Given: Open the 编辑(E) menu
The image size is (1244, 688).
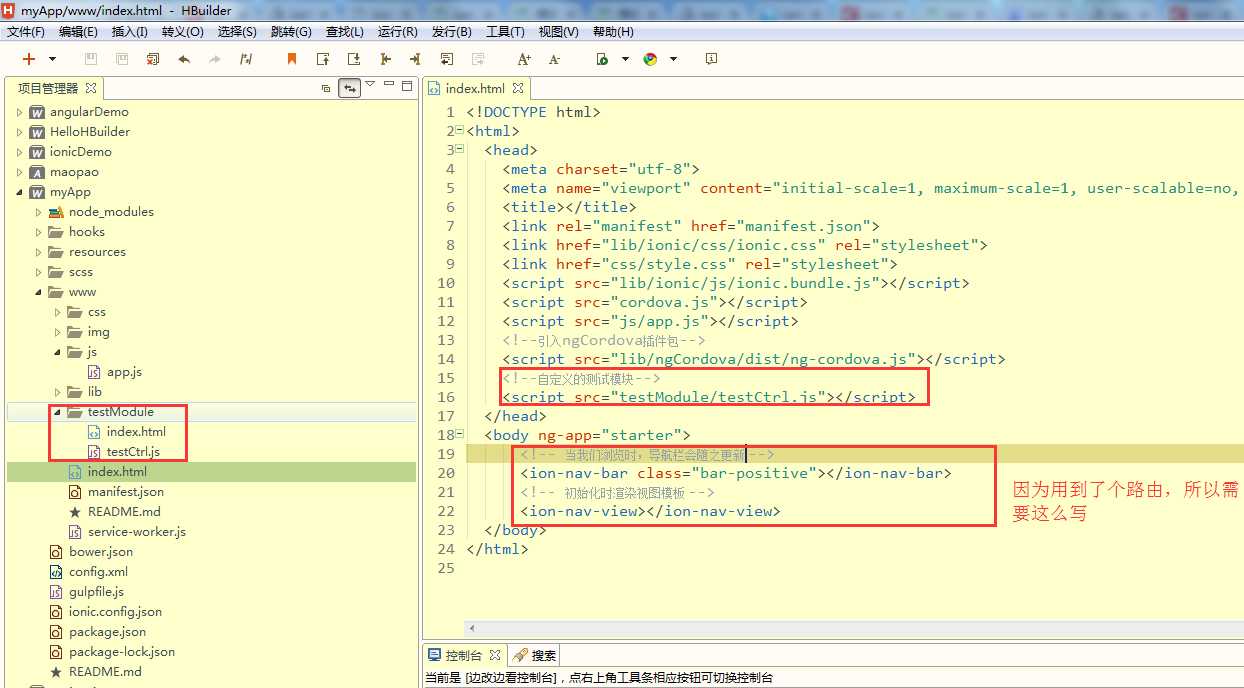Looking at the screenshot, I should [x=78, y=32].
